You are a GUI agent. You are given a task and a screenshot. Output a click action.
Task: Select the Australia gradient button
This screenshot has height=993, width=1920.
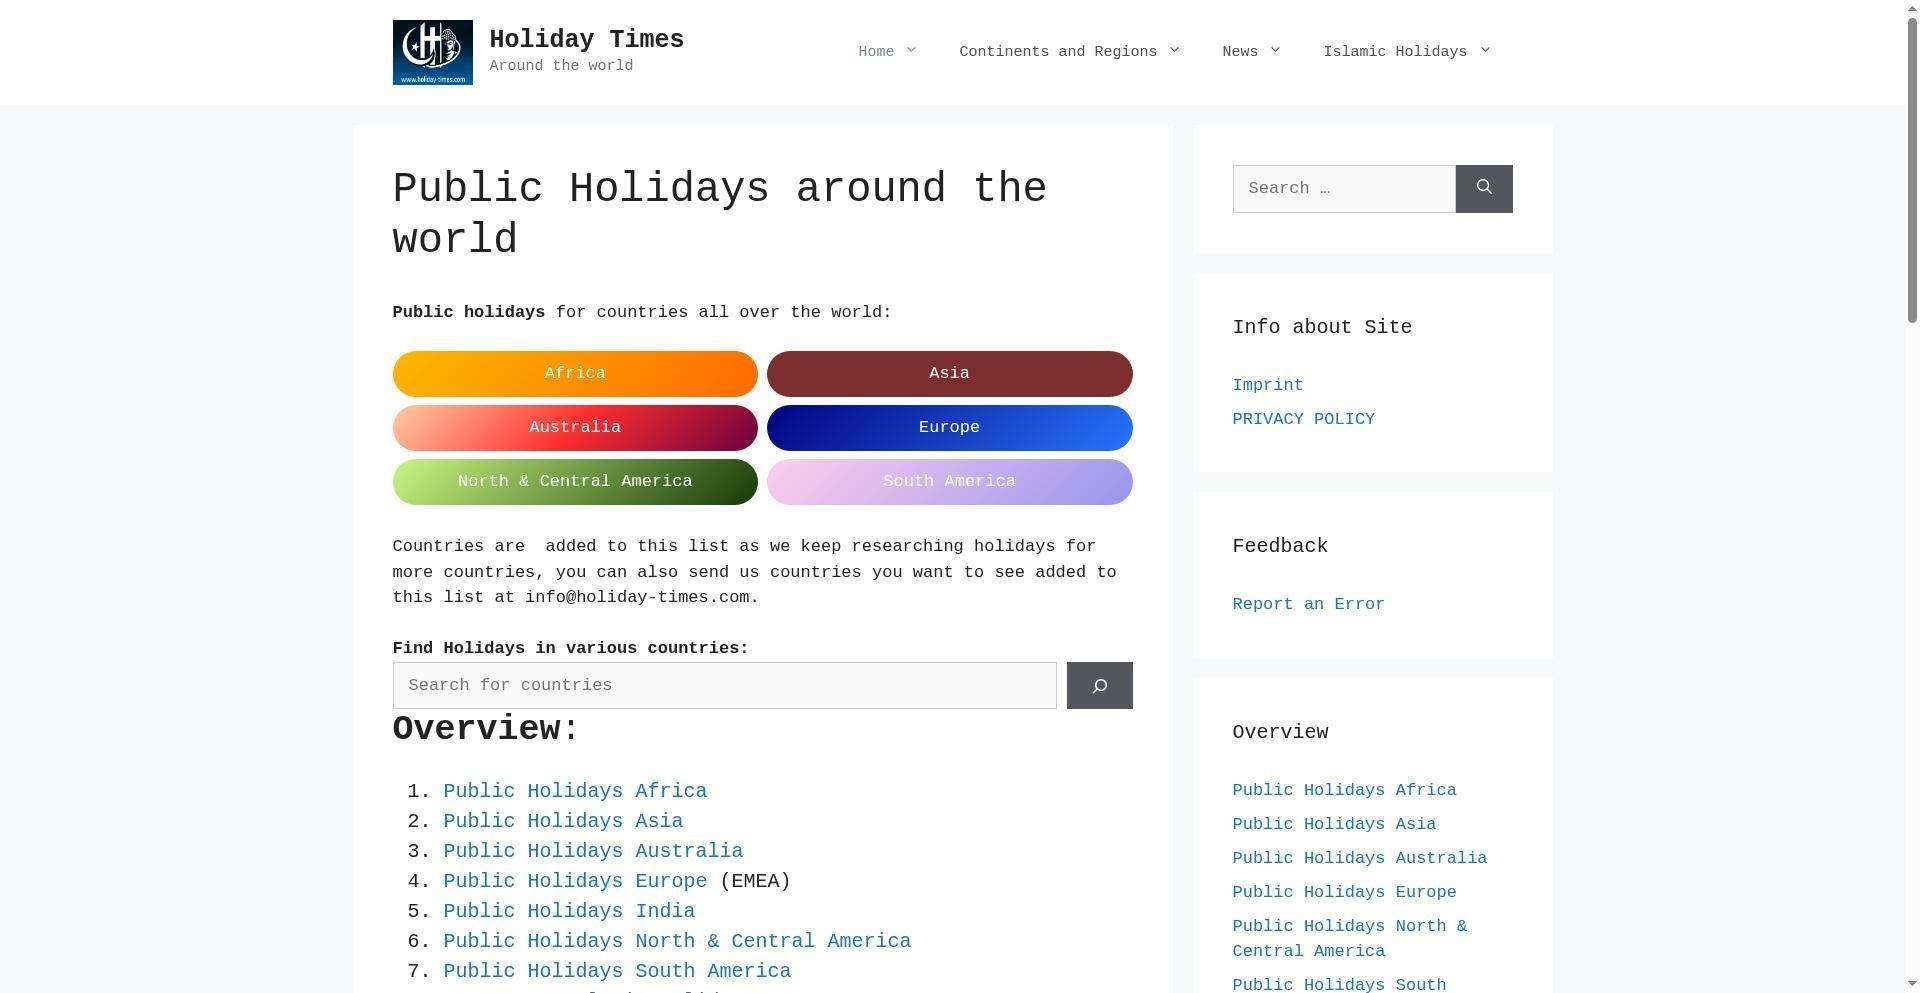[x=575, y=428]
